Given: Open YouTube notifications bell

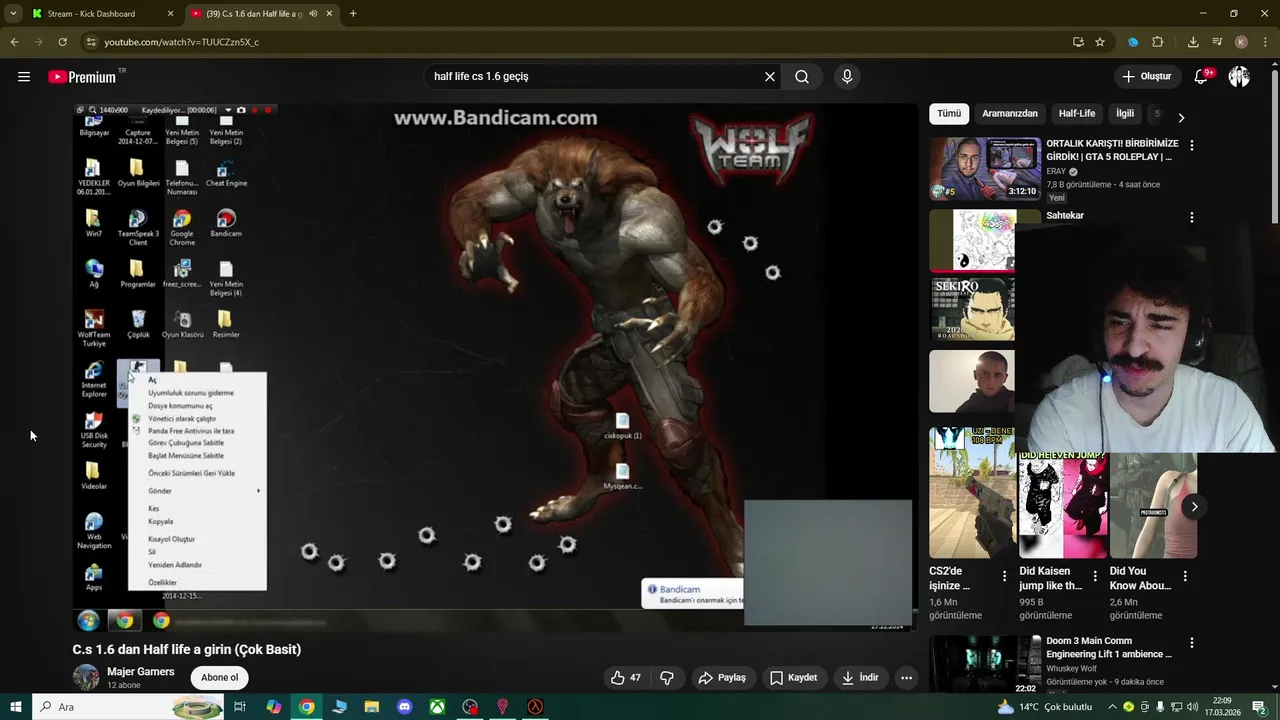Looking at the screenshot, I should point(1202,77).
